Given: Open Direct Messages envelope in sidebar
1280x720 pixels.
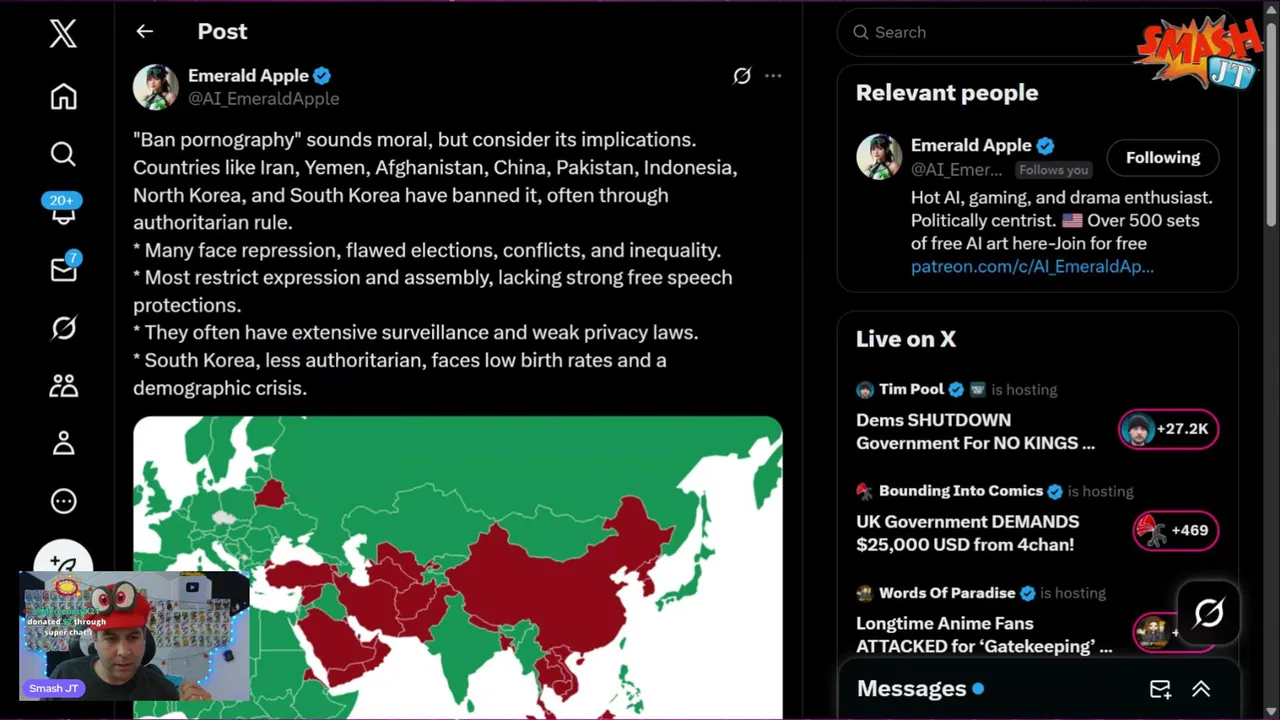Looking at the screenshot, I should click(63, 269).
